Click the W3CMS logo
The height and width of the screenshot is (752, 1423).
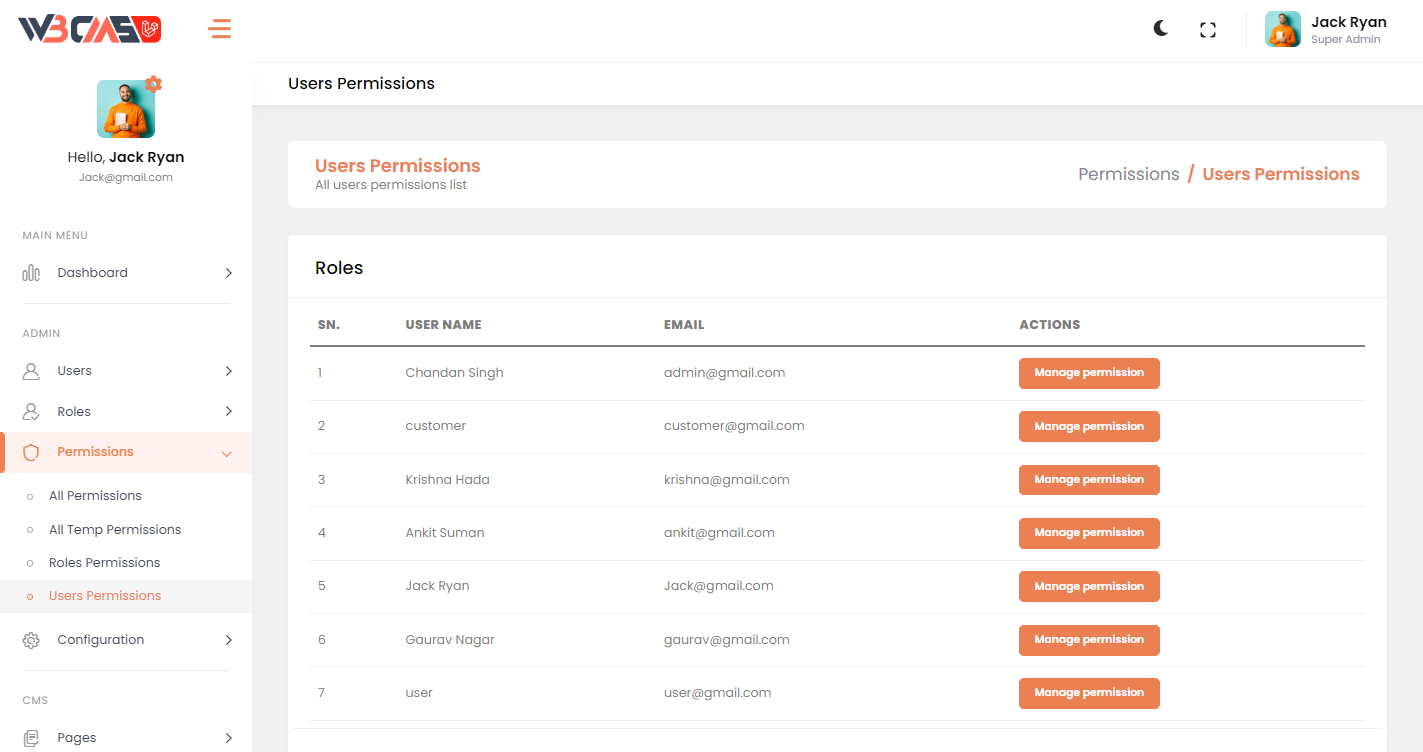pos(90,29)
